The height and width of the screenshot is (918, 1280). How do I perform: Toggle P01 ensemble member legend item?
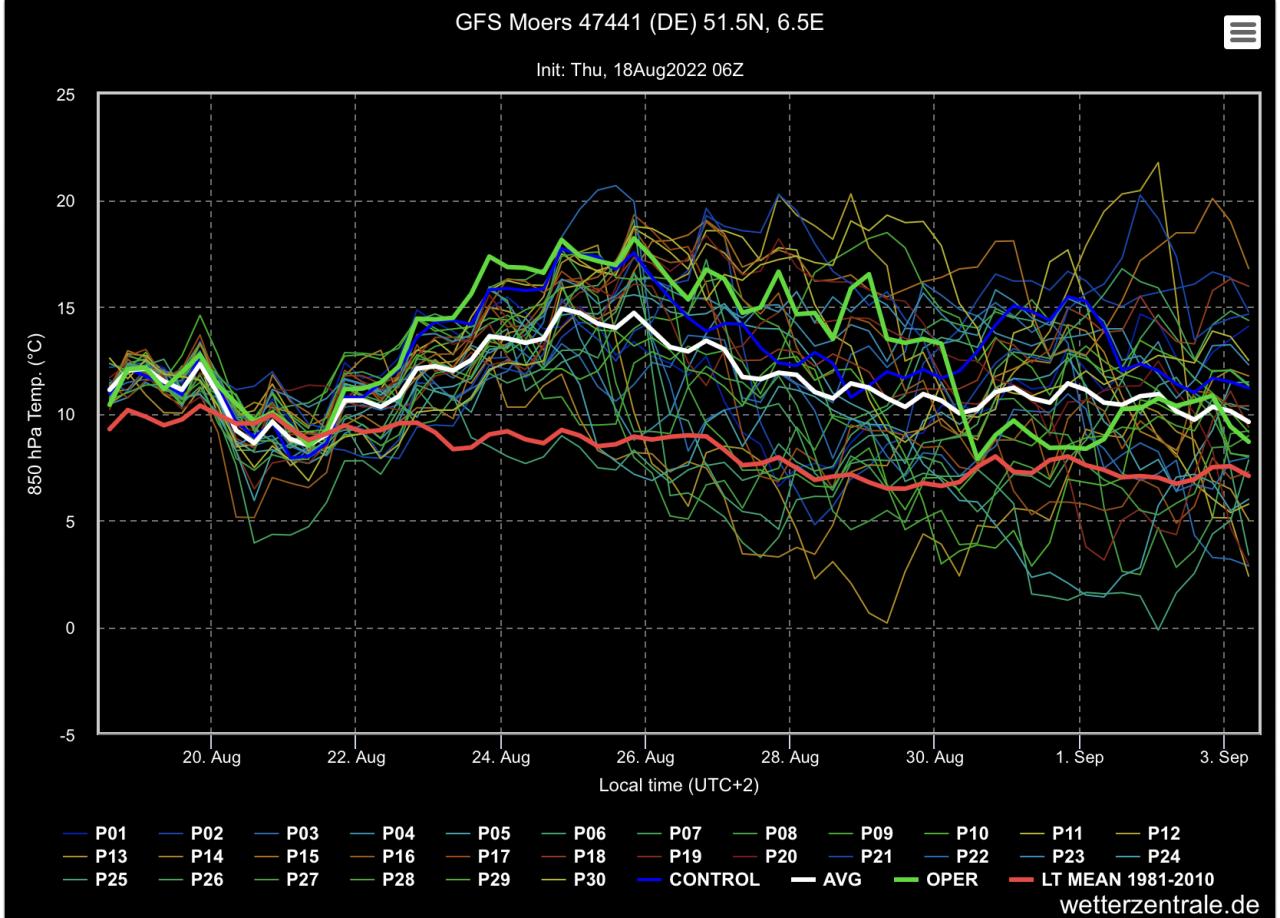(x=110, y=833)
